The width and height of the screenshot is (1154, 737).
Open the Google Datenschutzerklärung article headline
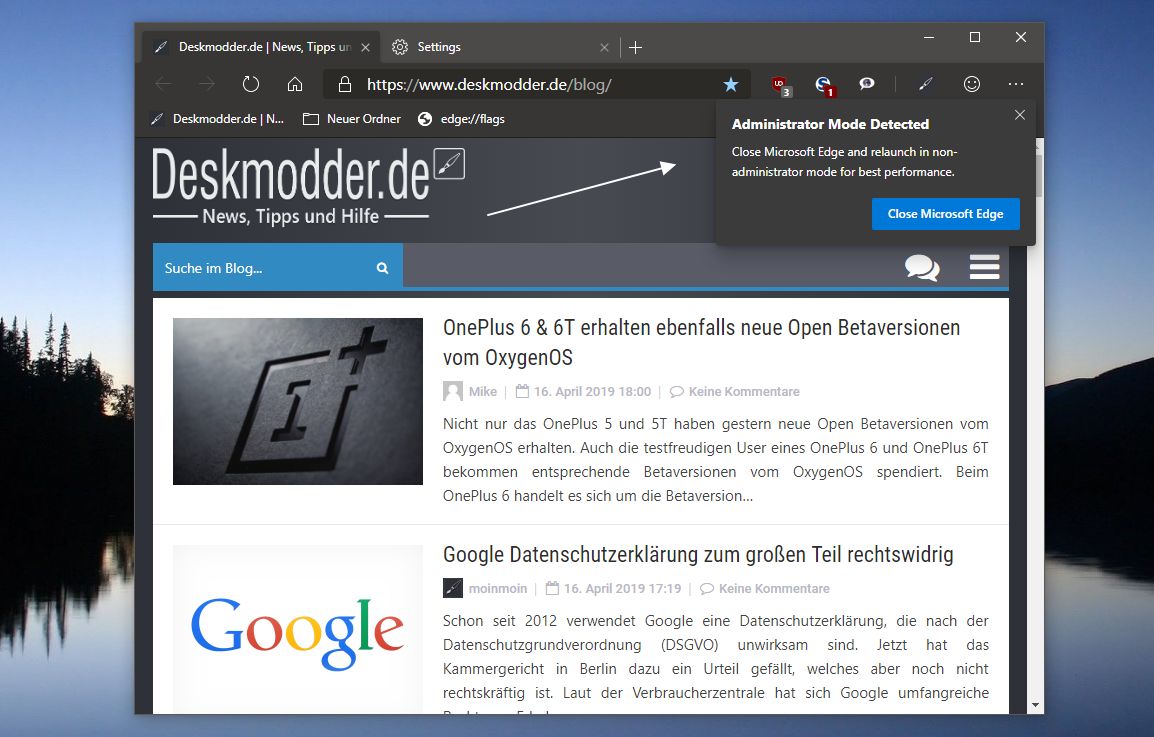(698, 554)
